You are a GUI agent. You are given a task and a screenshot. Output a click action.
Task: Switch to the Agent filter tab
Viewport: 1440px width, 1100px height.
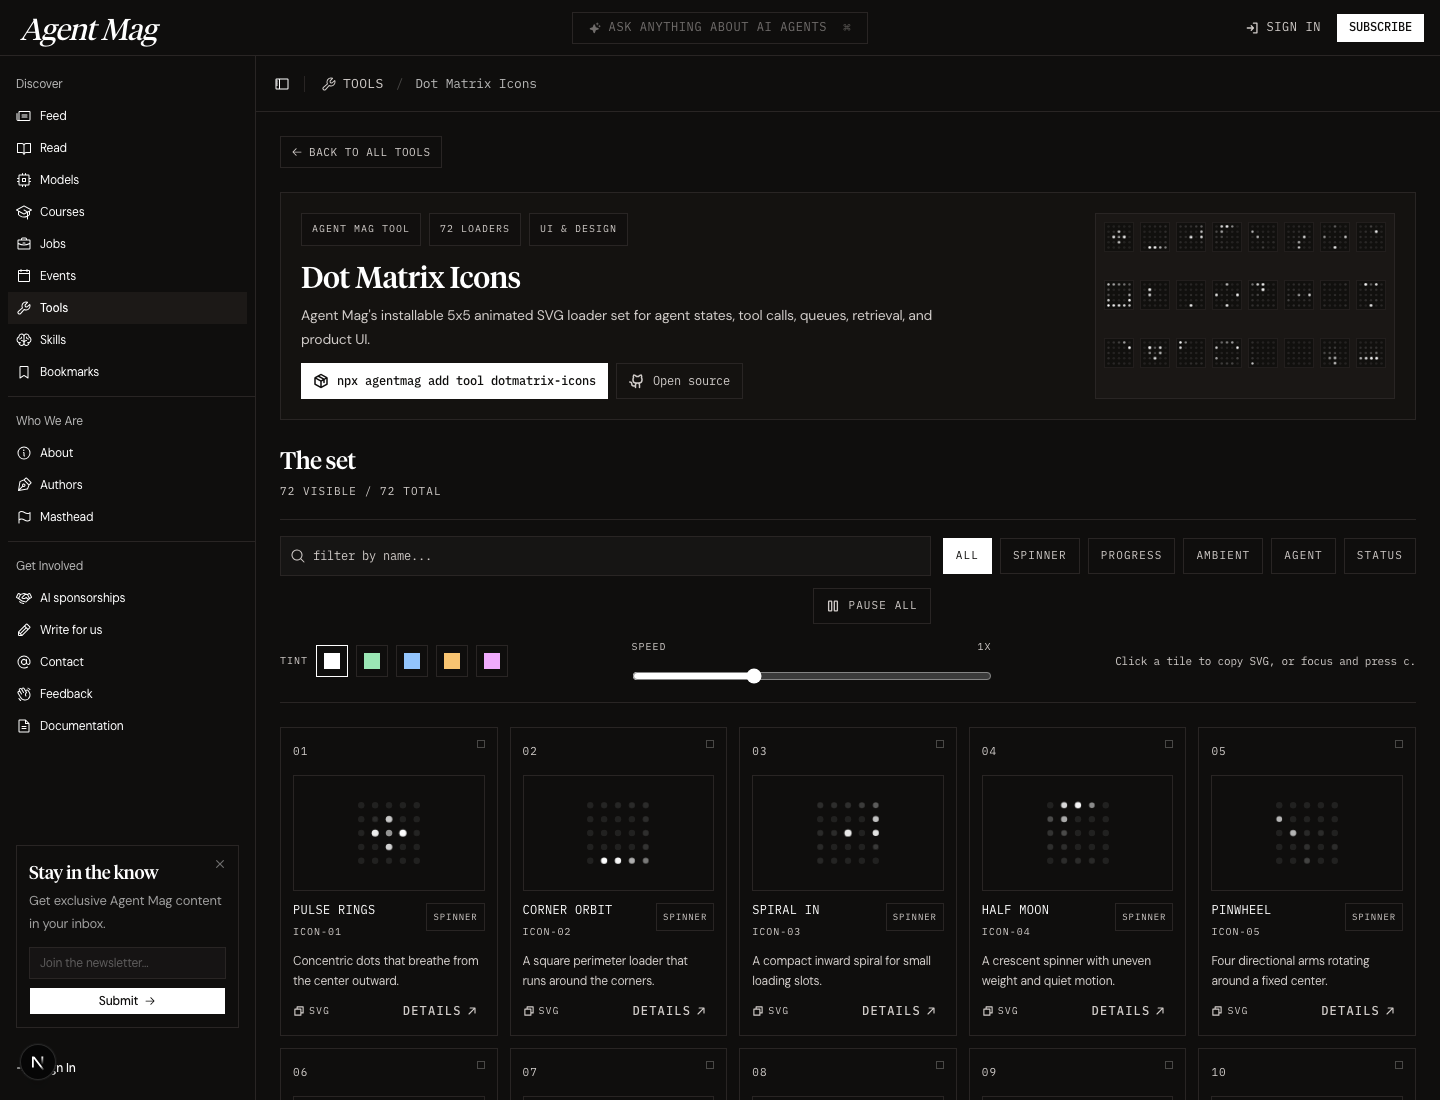tap(1302, 556)
